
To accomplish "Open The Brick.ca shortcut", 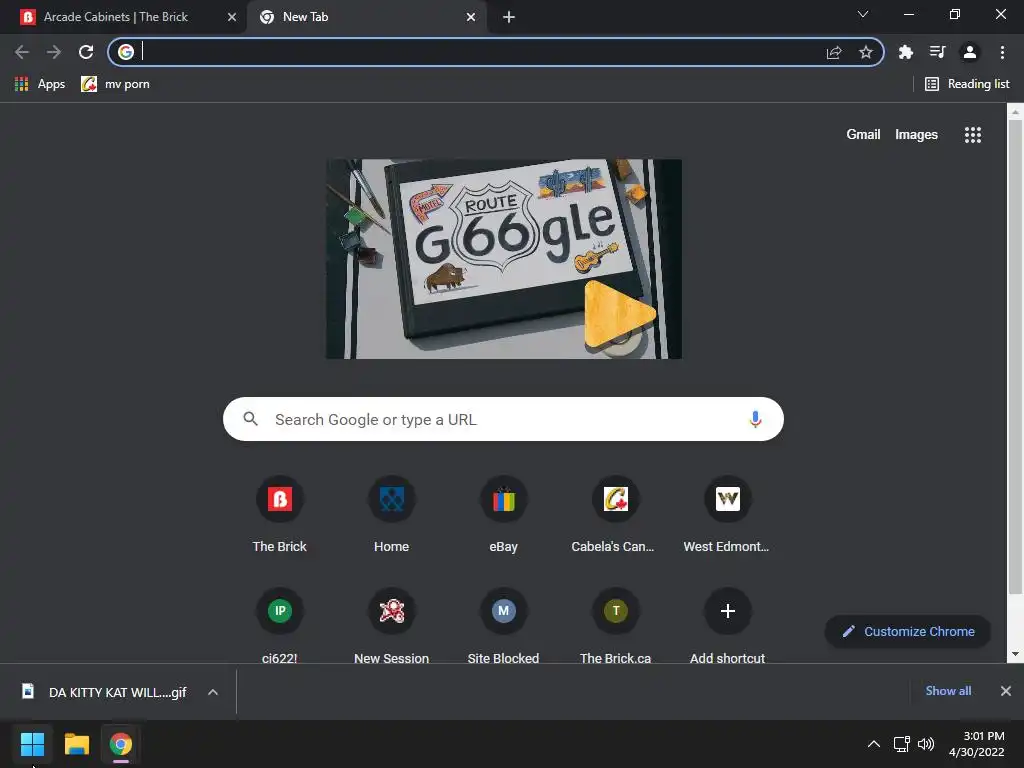I will (615, 625).
